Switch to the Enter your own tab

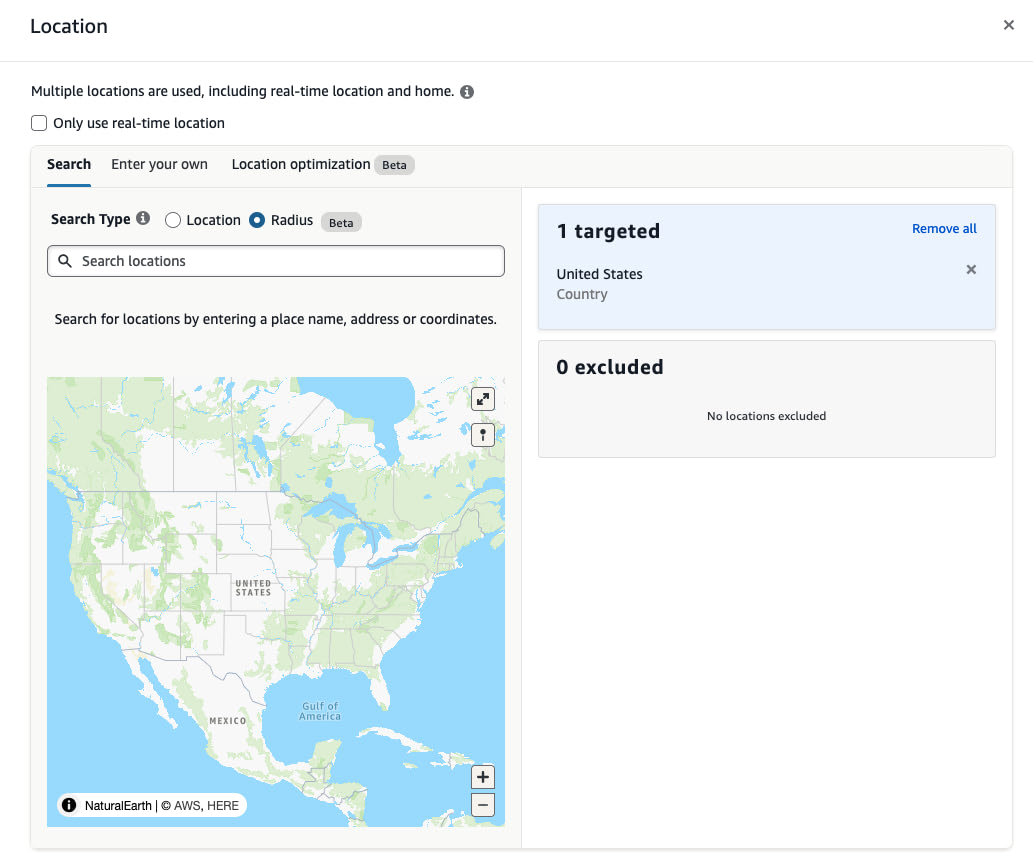[x=159, y=164]
